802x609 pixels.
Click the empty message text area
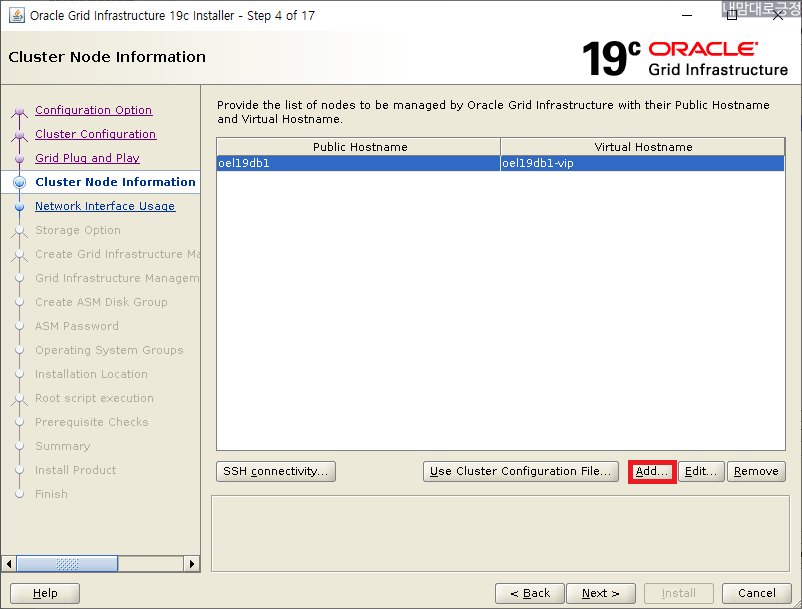[500, 533]
